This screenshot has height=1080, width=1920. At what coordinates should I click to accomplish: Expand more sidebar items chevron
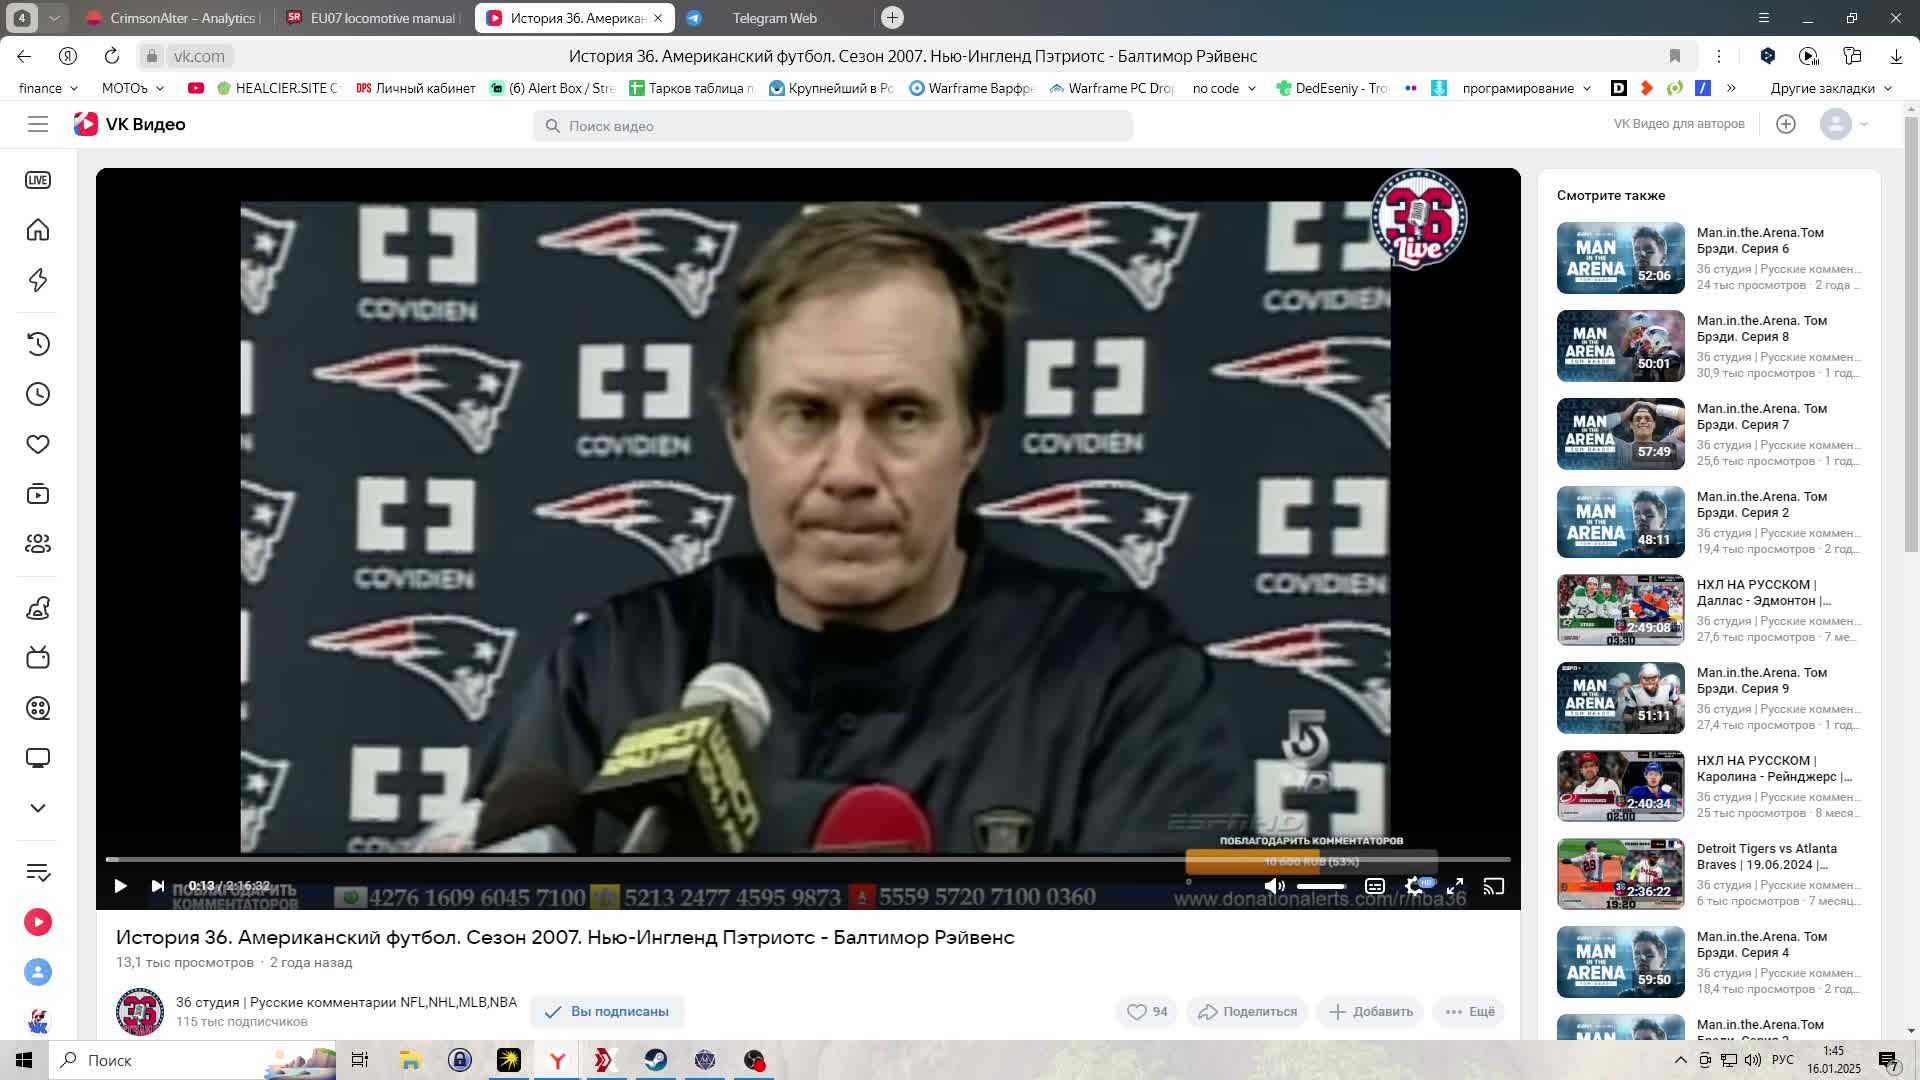[x=38, y=808]
